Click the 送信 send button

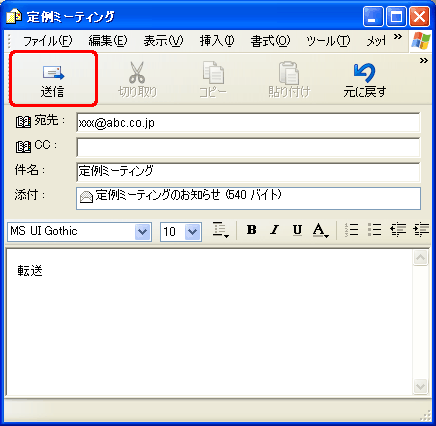53,79
